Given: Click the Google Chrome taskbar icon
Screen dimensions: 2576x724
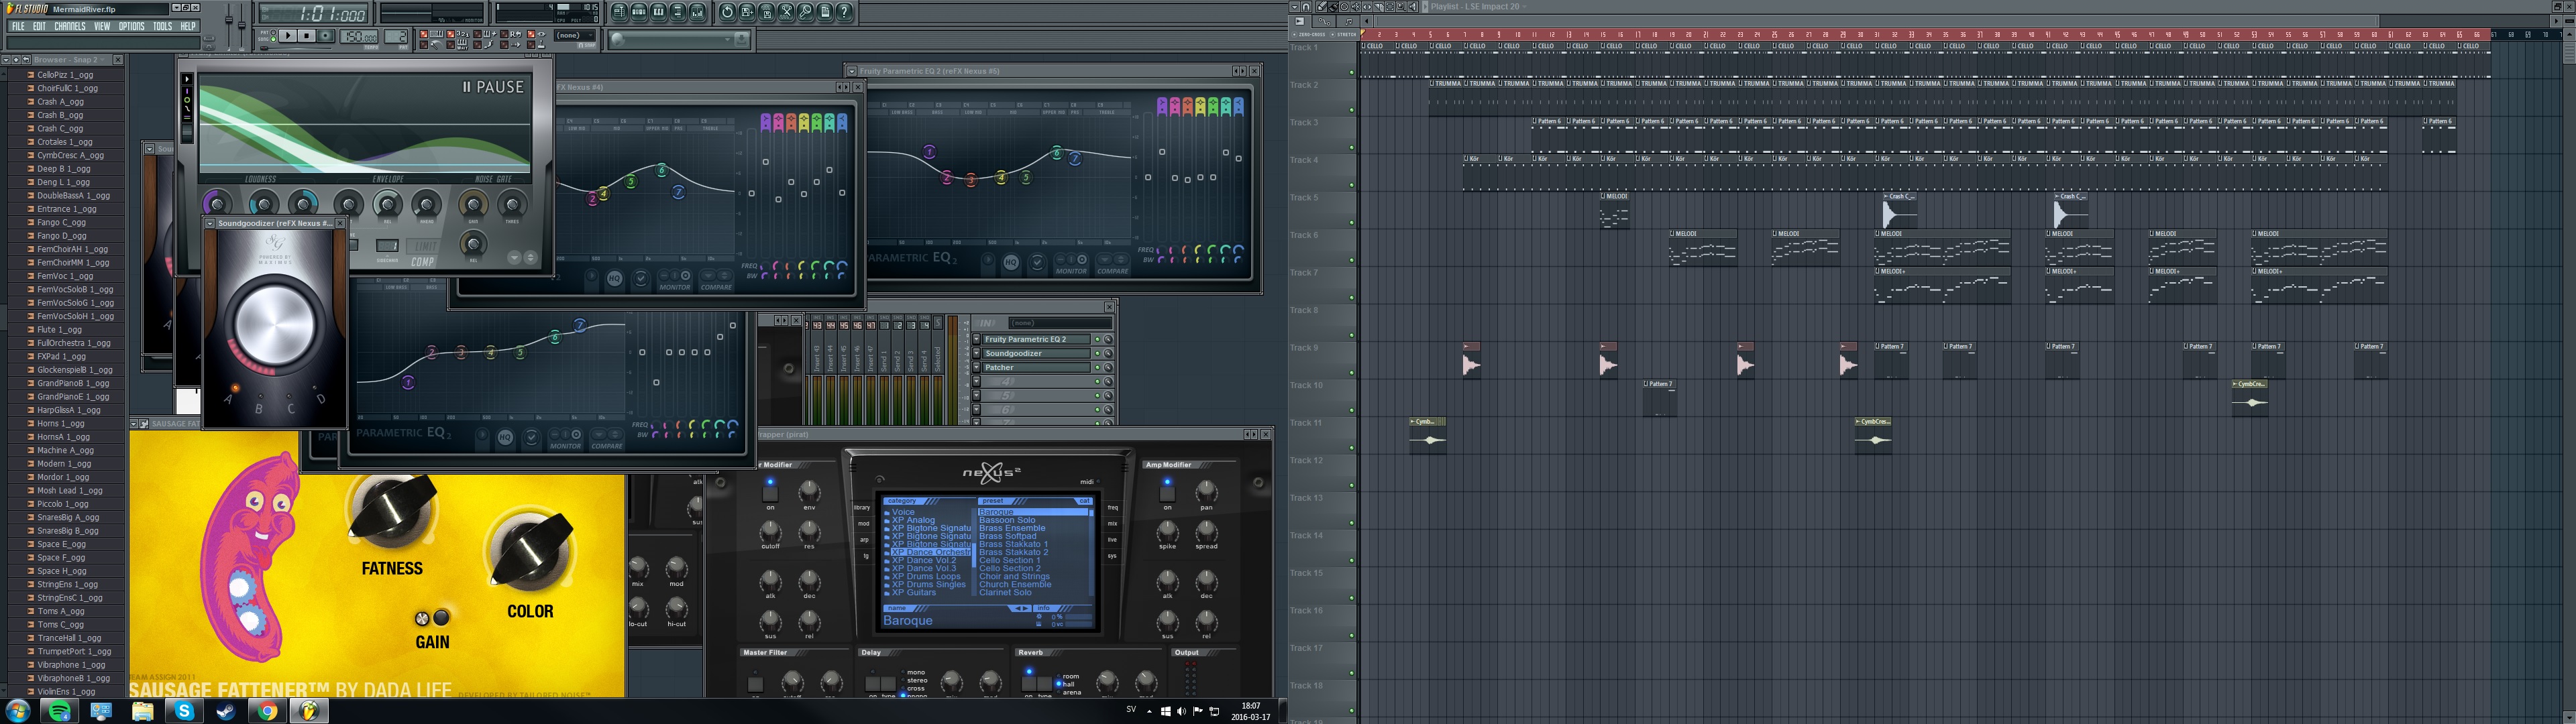Looking at the screenshot, I should tap(267, 711).
